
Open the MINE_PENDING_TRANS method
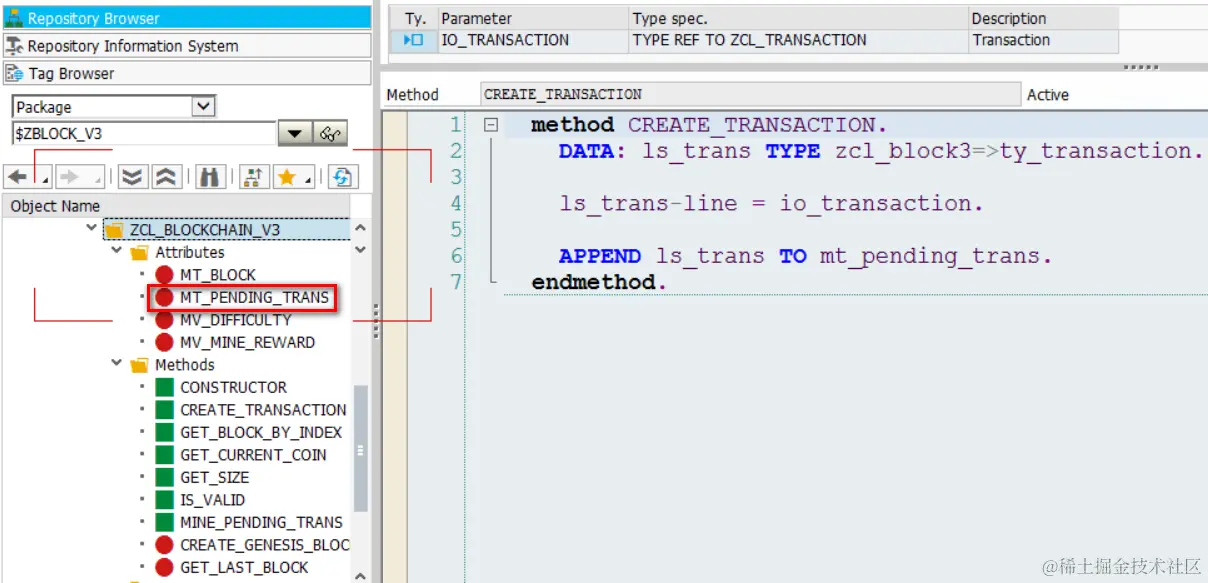pyautogui.click(x=261, y=522)
